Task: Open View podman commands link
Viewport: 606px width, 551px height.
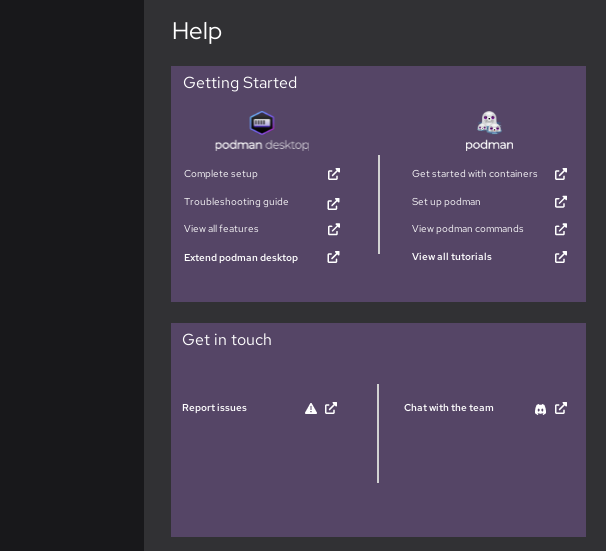Action: point(468,229)
